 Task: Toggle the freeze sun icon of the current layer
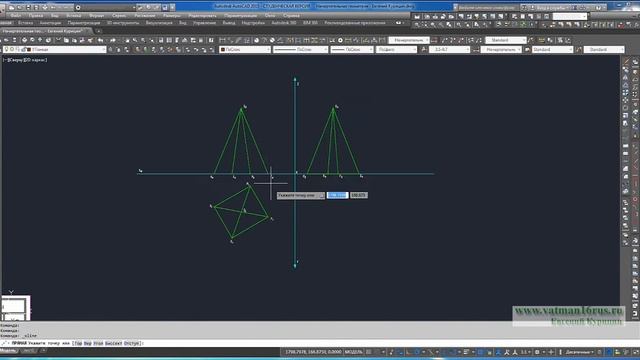[12, 49]
